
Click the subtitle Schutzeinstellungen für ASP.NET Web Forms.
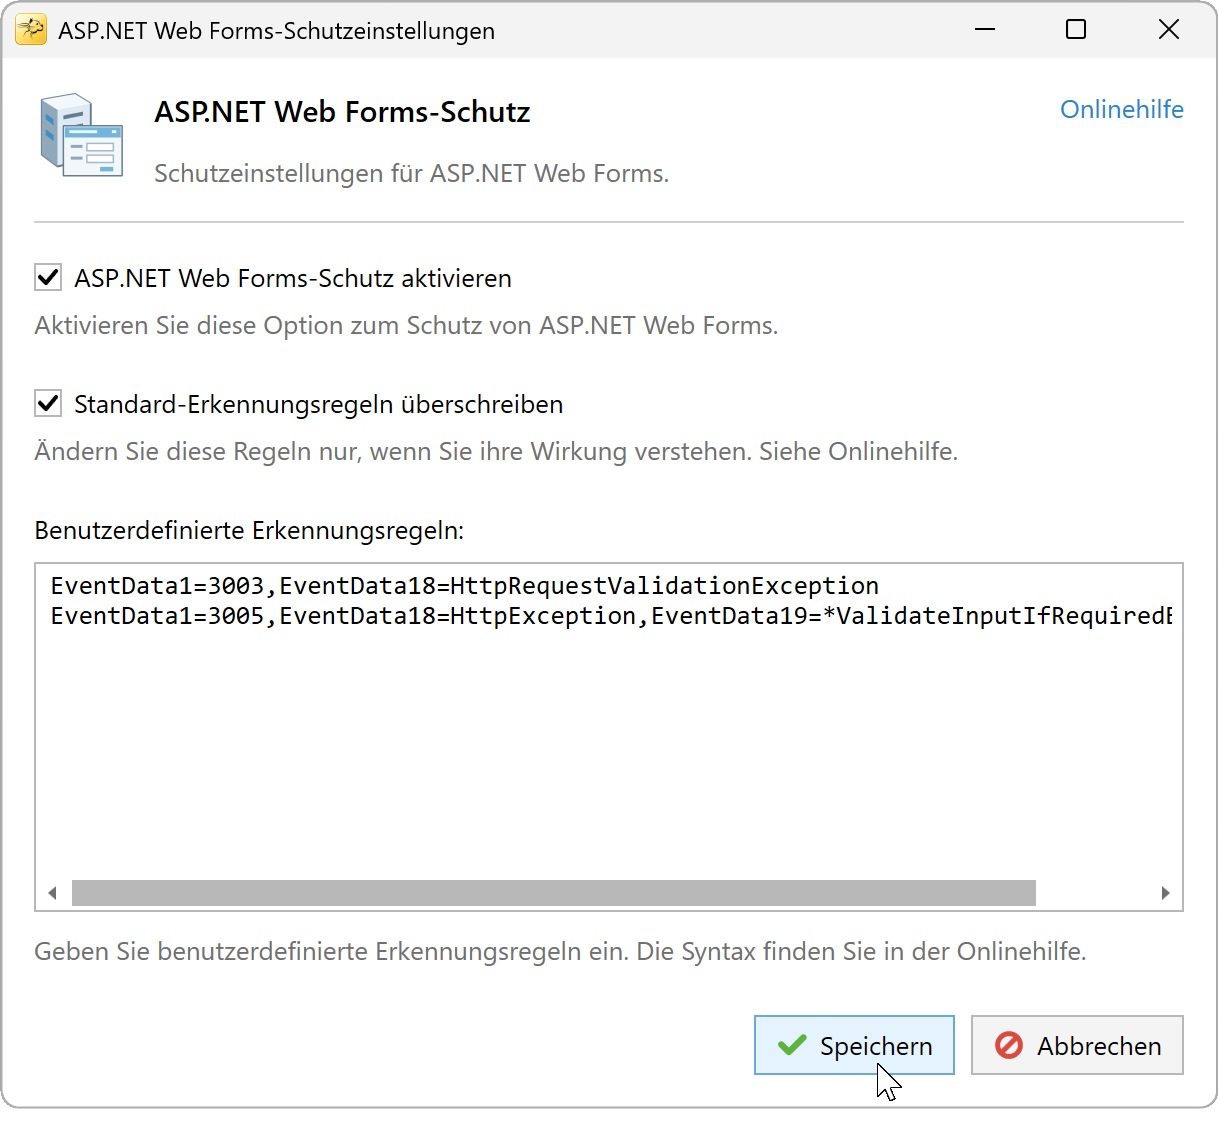click(411, 174)
